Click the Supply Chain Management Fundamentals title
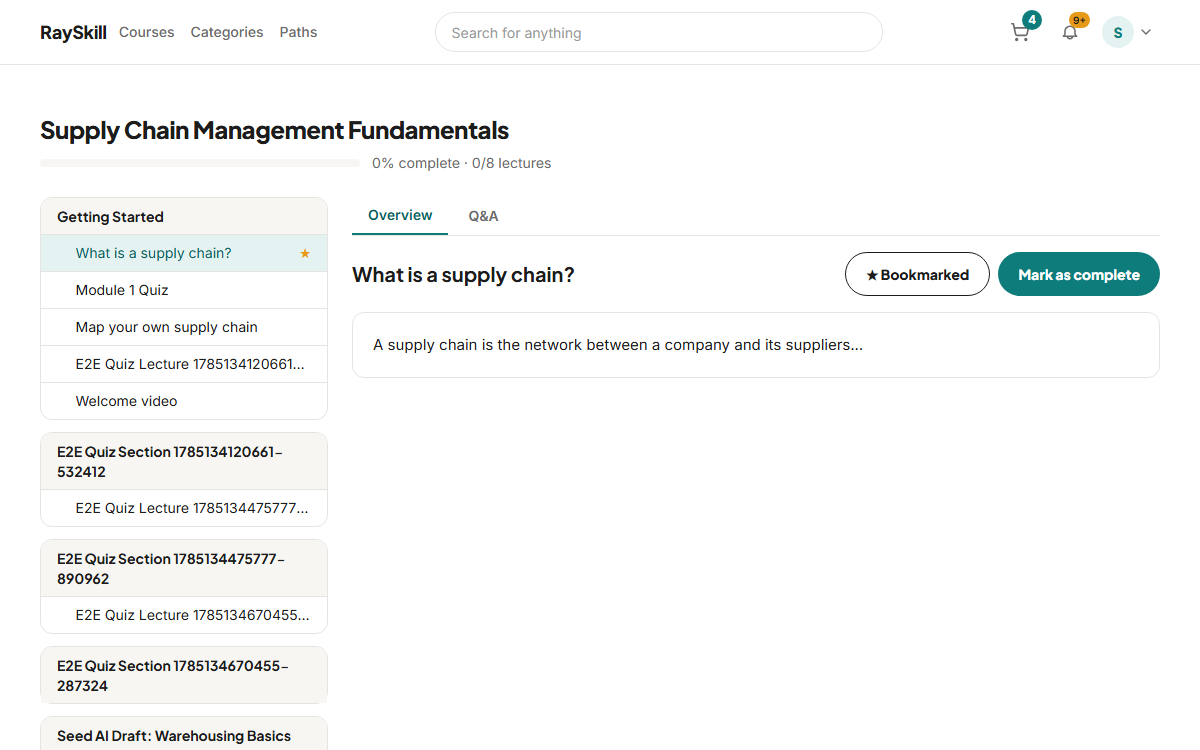The width and height of the screenshot is (1200, 750). (274, 130)
